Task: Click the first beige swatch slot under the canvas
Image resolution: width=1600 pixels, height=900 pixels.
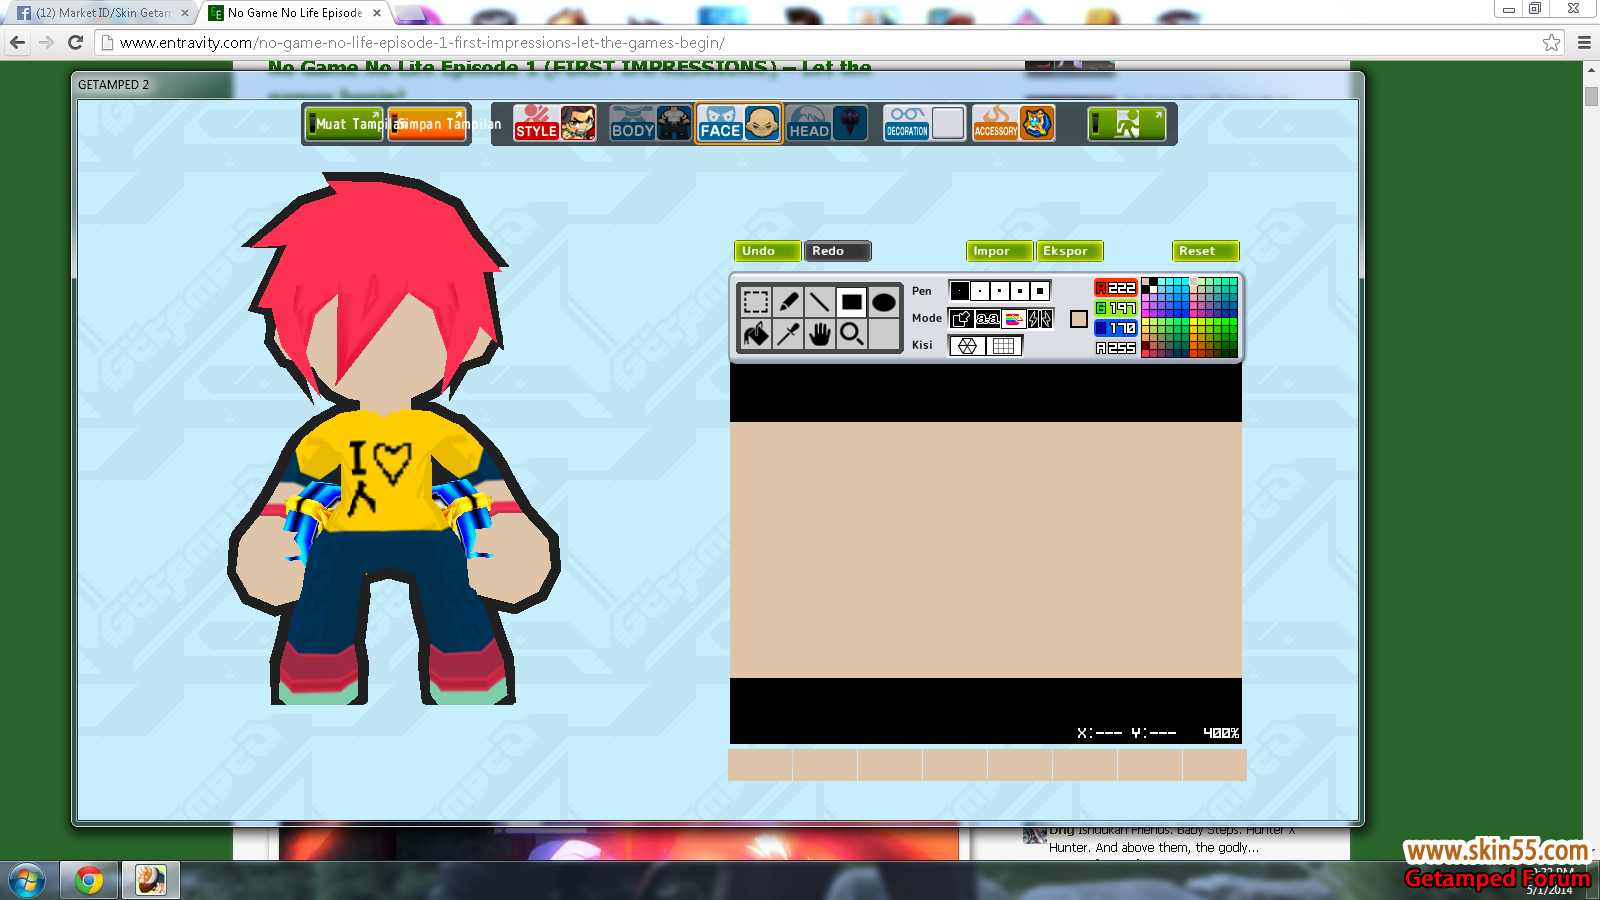Action: [760, 765]
